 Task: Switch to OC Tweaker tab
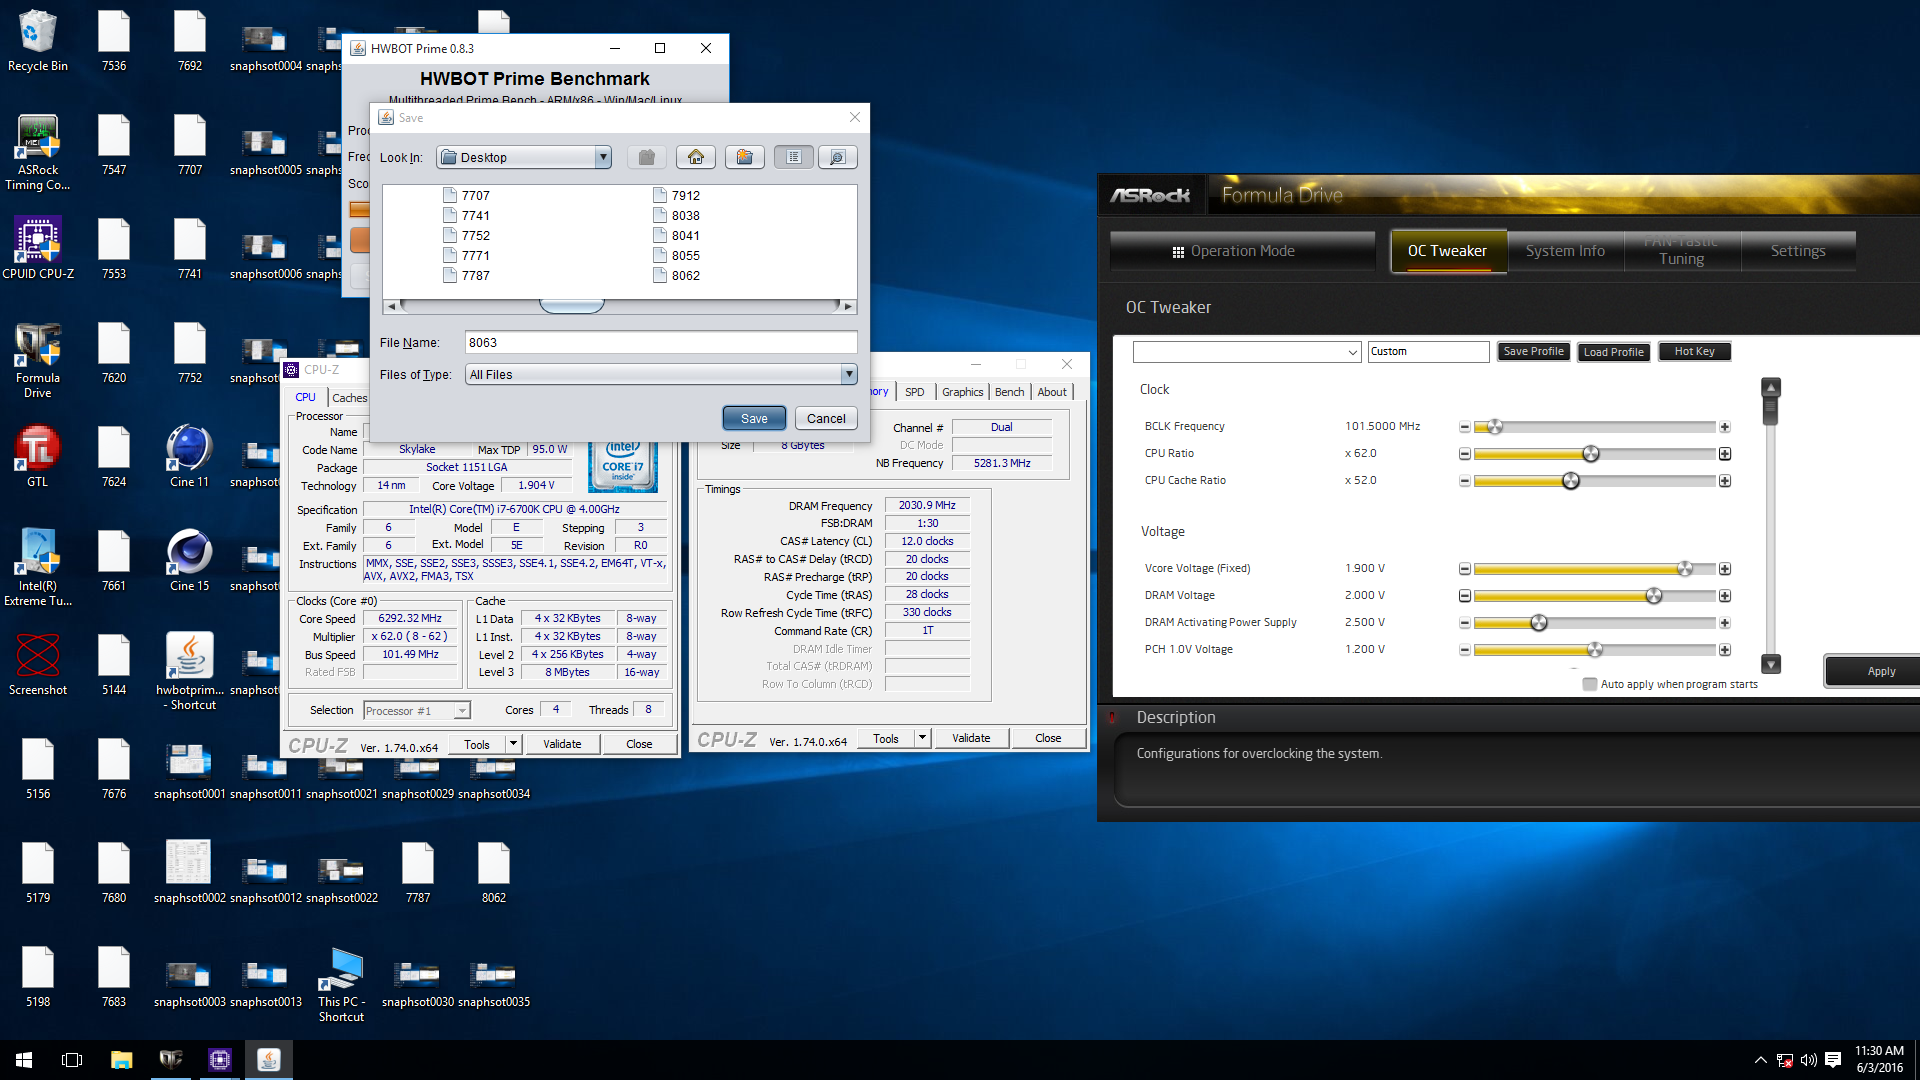click(1447, 251)
